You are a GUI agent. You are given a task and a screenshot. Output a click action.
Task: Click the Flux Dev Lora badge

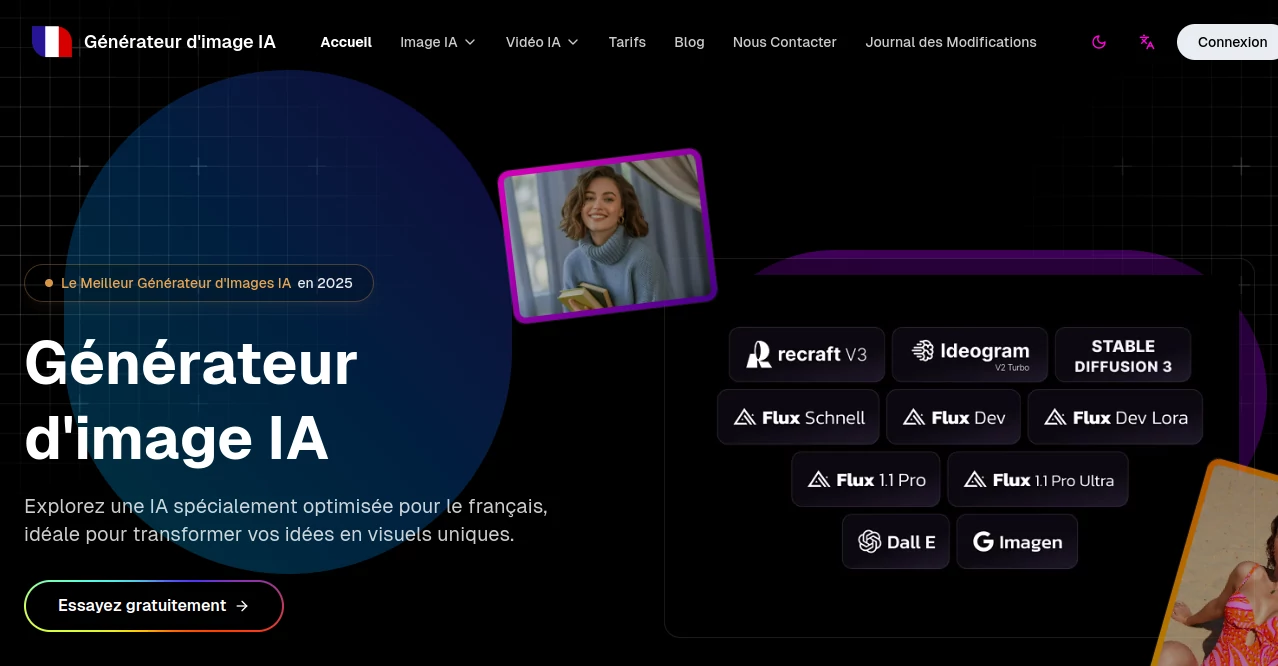click(1114, 417)
